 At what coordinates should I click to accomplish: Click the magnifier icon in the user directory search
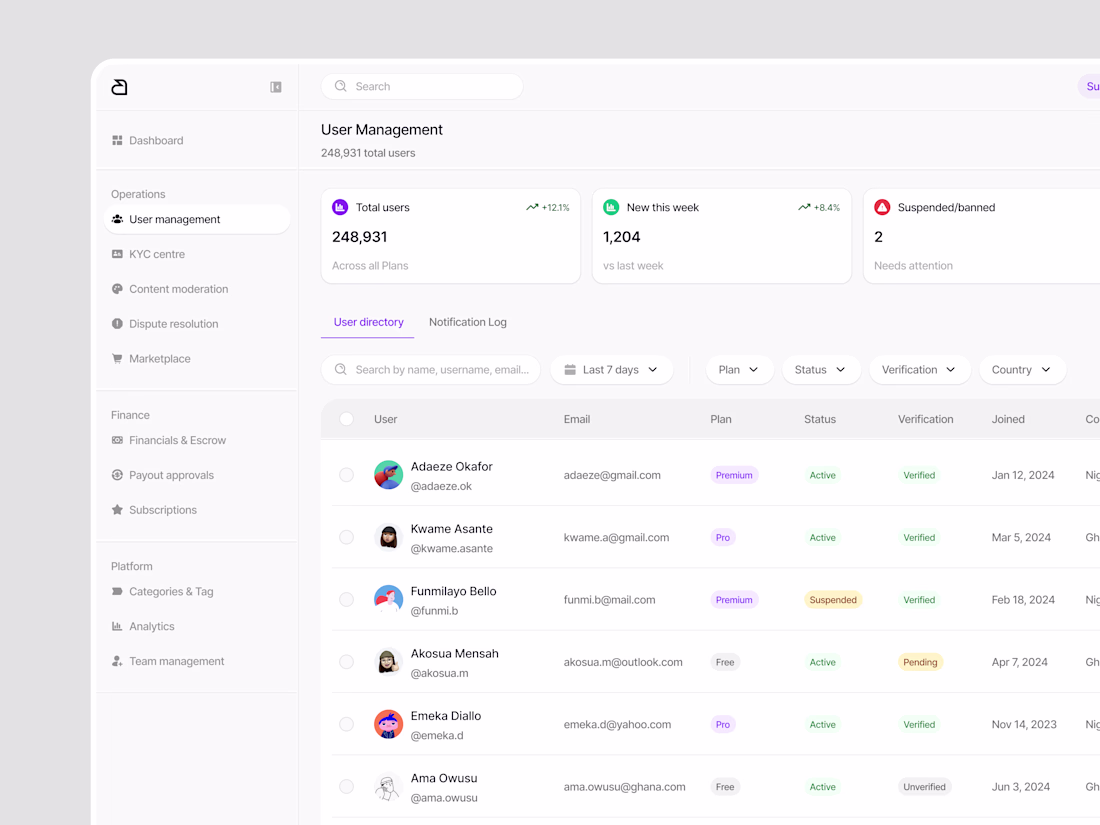tap(341, 370)
